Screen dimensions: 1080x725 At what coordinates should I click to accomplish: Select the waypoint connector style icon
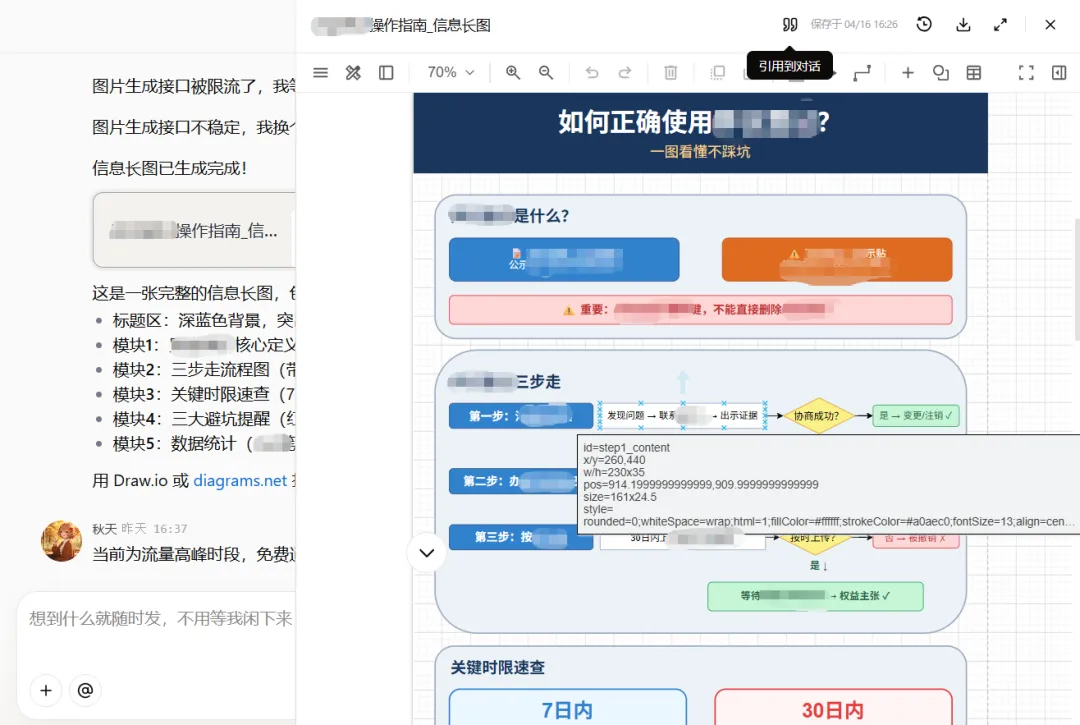tap(862, 72)
